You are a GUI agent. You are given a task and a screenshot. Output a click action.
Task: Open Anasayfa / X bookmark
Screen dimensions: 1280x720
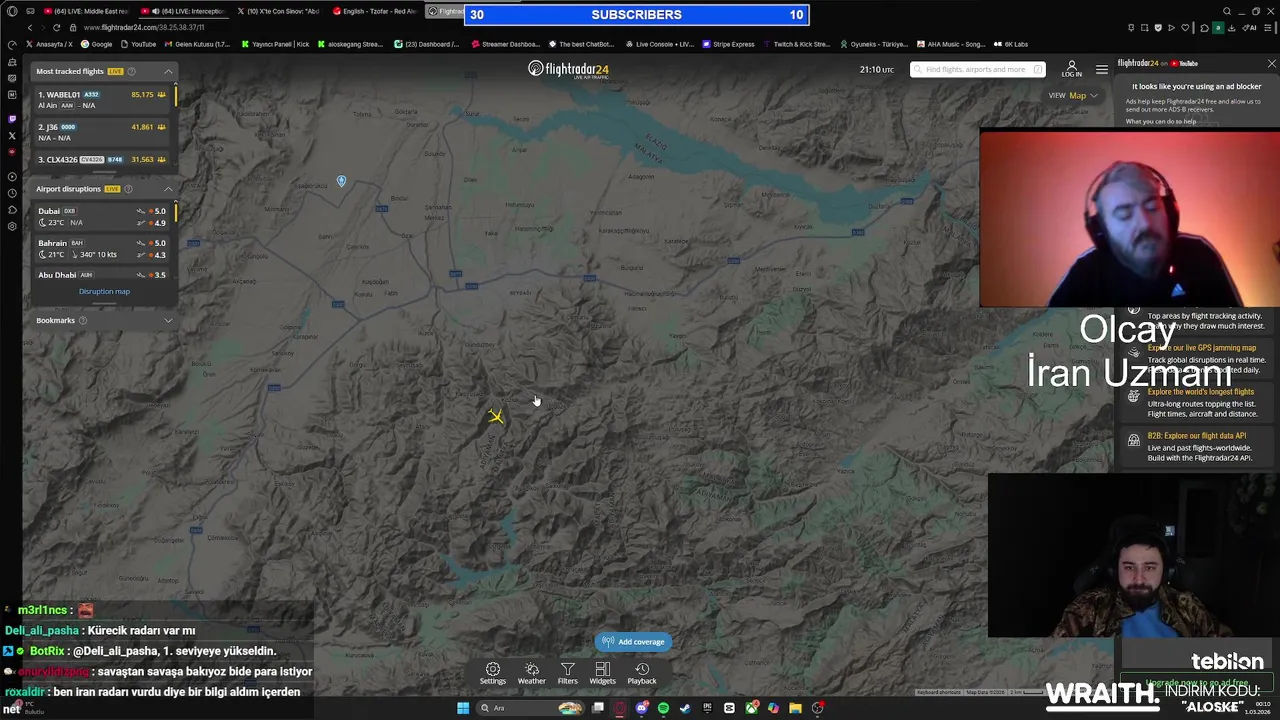[x=49, y=44]
